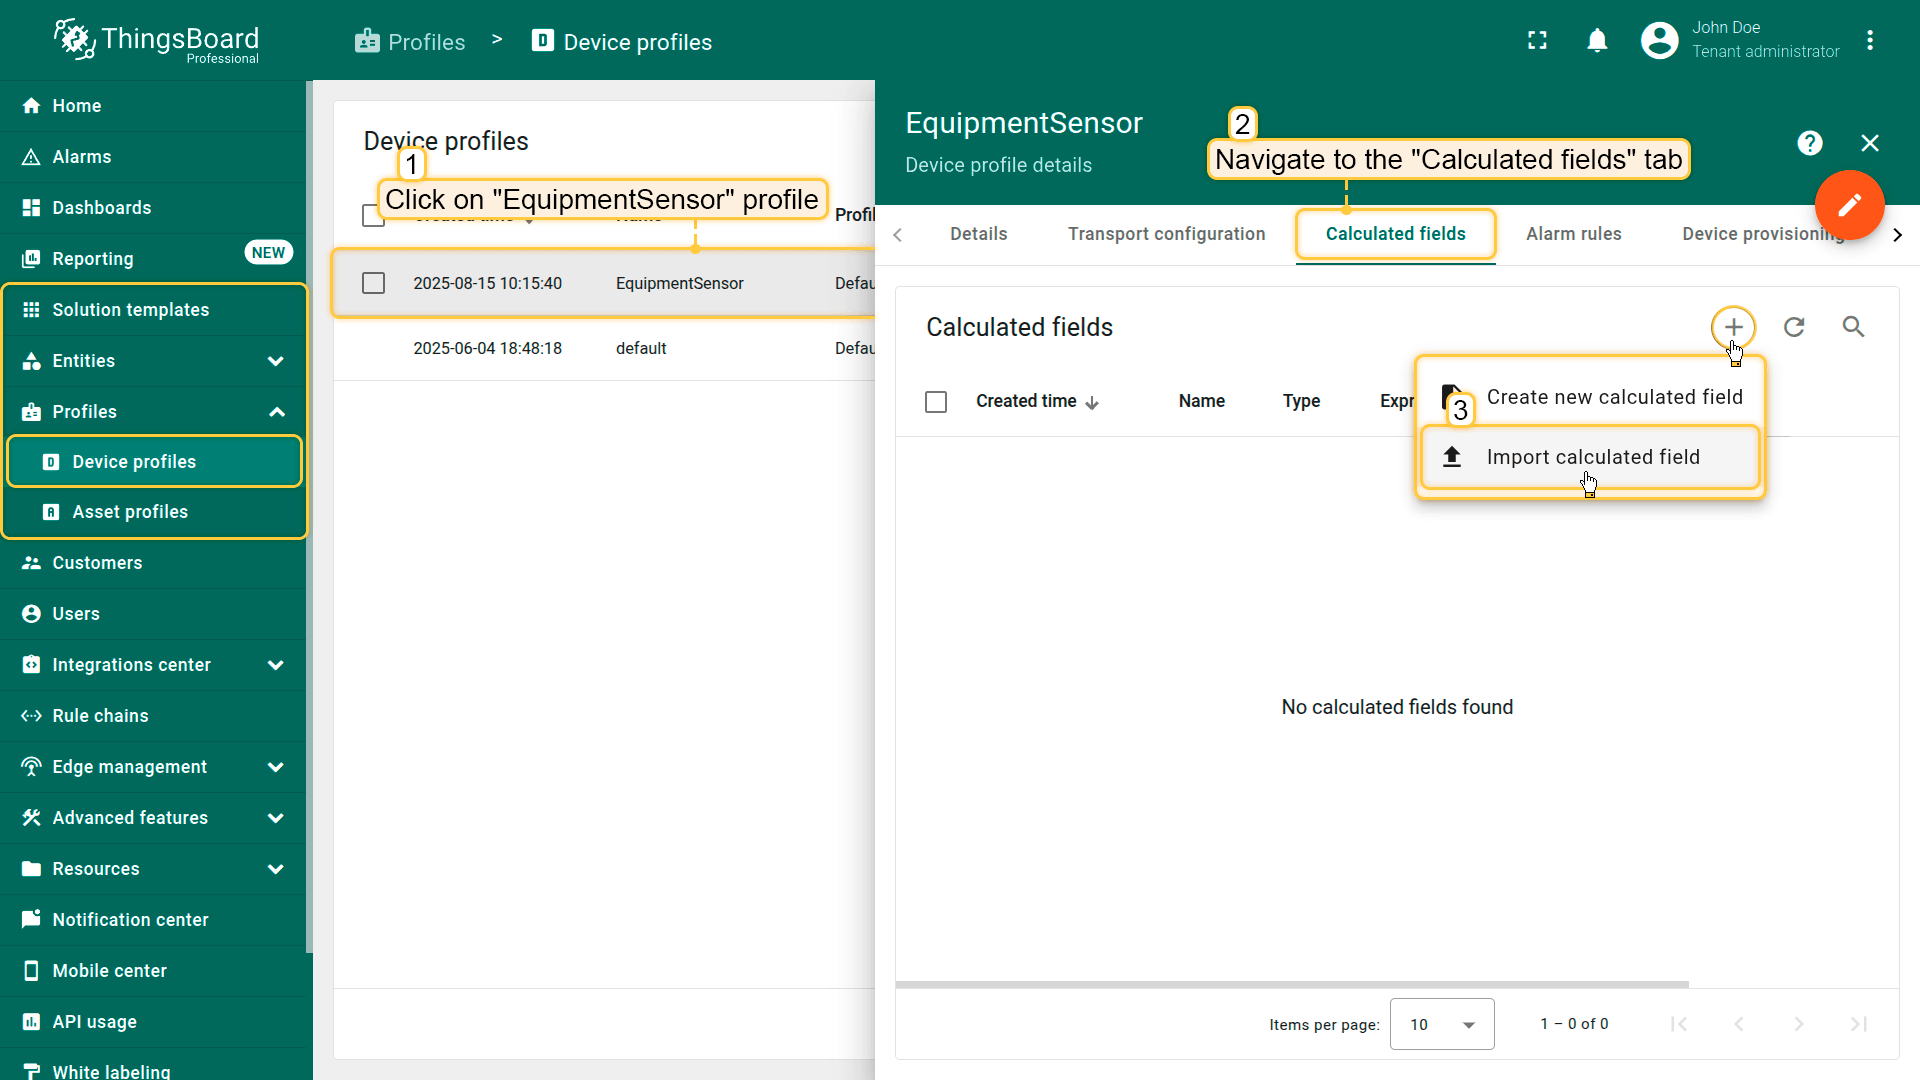Open the help question mark icon
This screenshot has width=1920, height=1080.
pyautogui.click(x=1809, y=143)
